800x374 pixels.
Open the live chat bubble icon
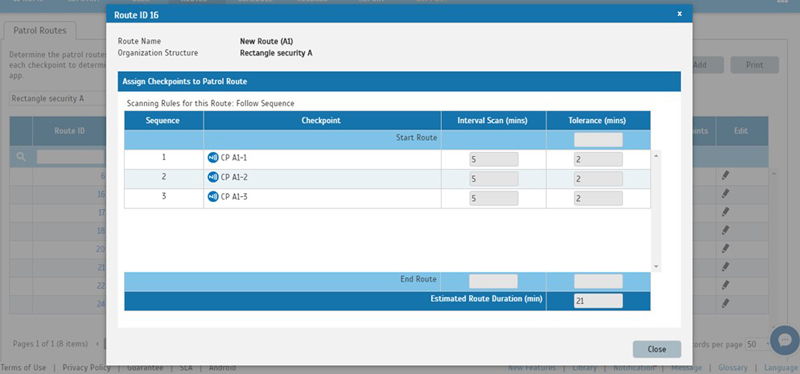click(x=785, y=340)
